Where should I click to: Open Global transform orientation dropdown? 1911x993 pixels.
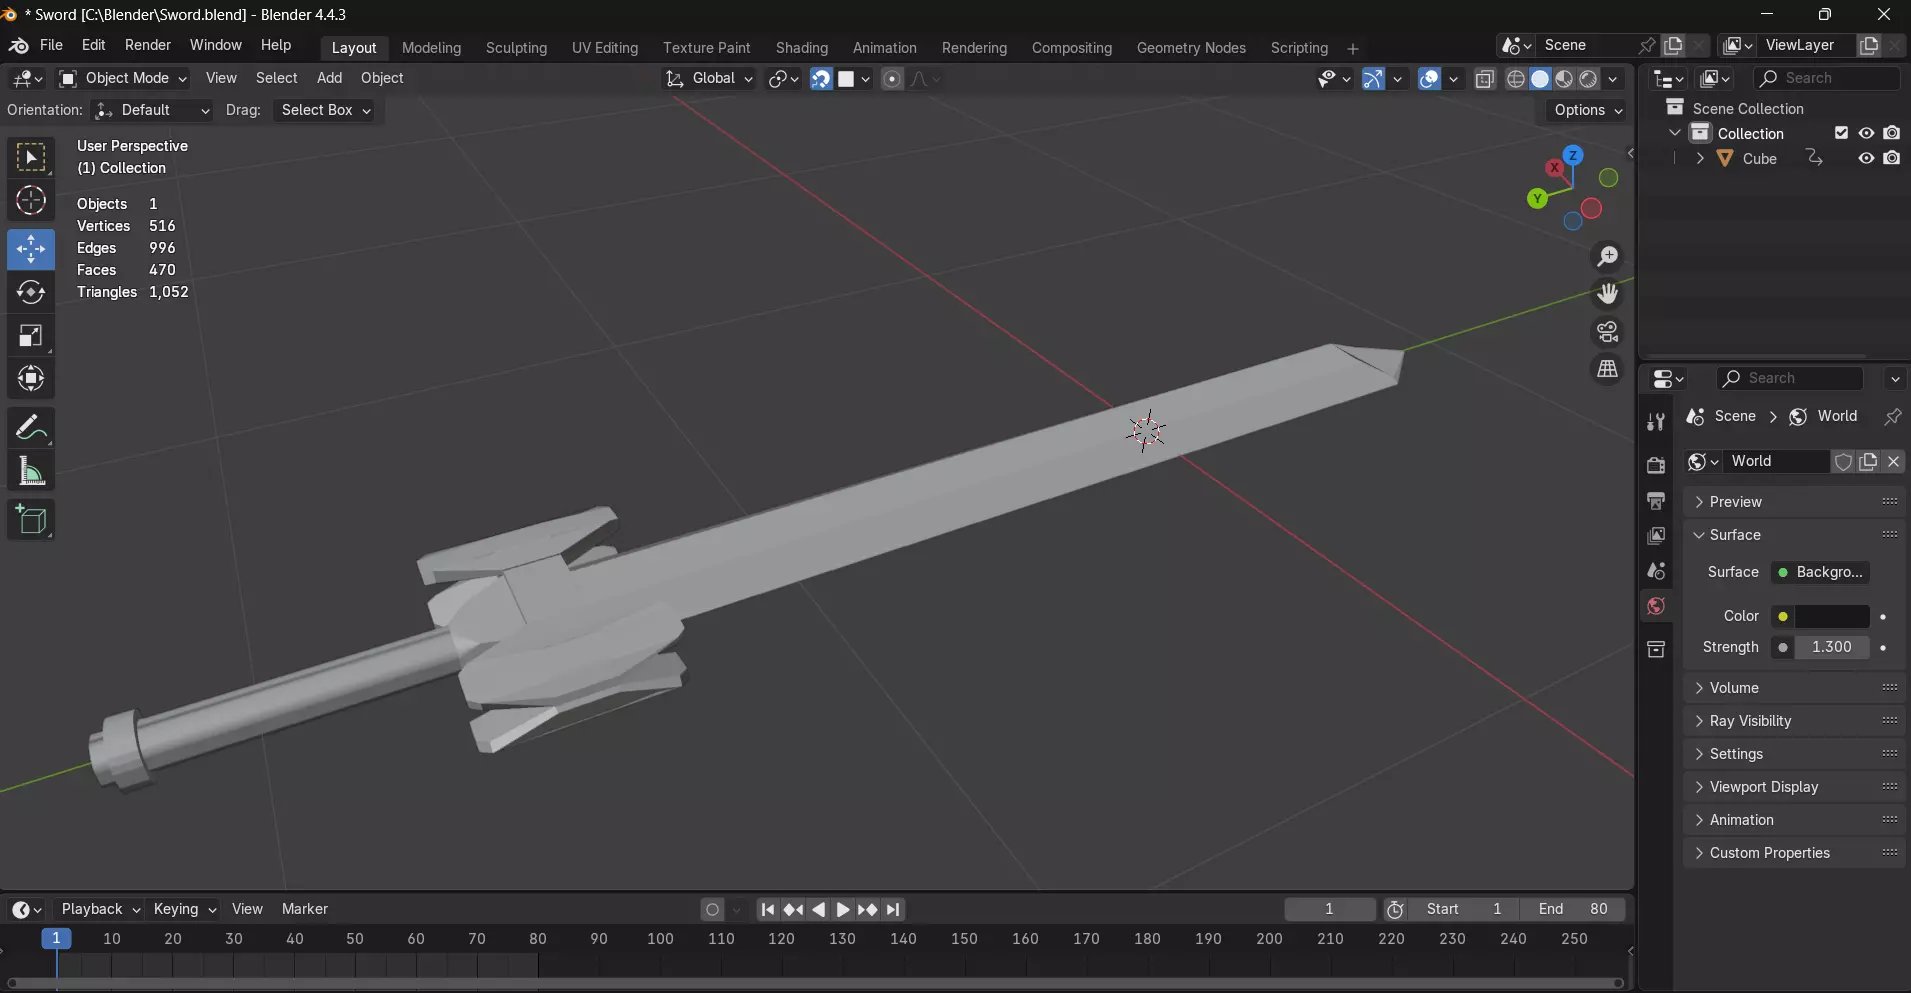(x=709, y=78)
